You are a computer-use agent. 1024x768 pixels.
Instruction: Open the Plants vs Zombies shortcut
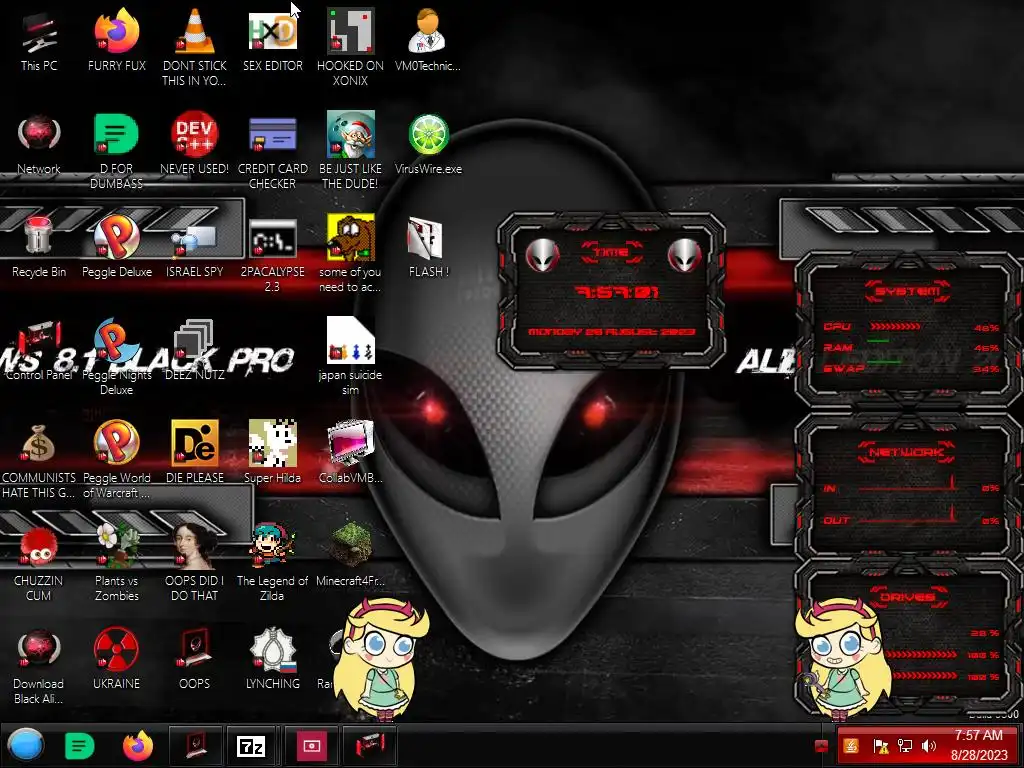point(116,546)
